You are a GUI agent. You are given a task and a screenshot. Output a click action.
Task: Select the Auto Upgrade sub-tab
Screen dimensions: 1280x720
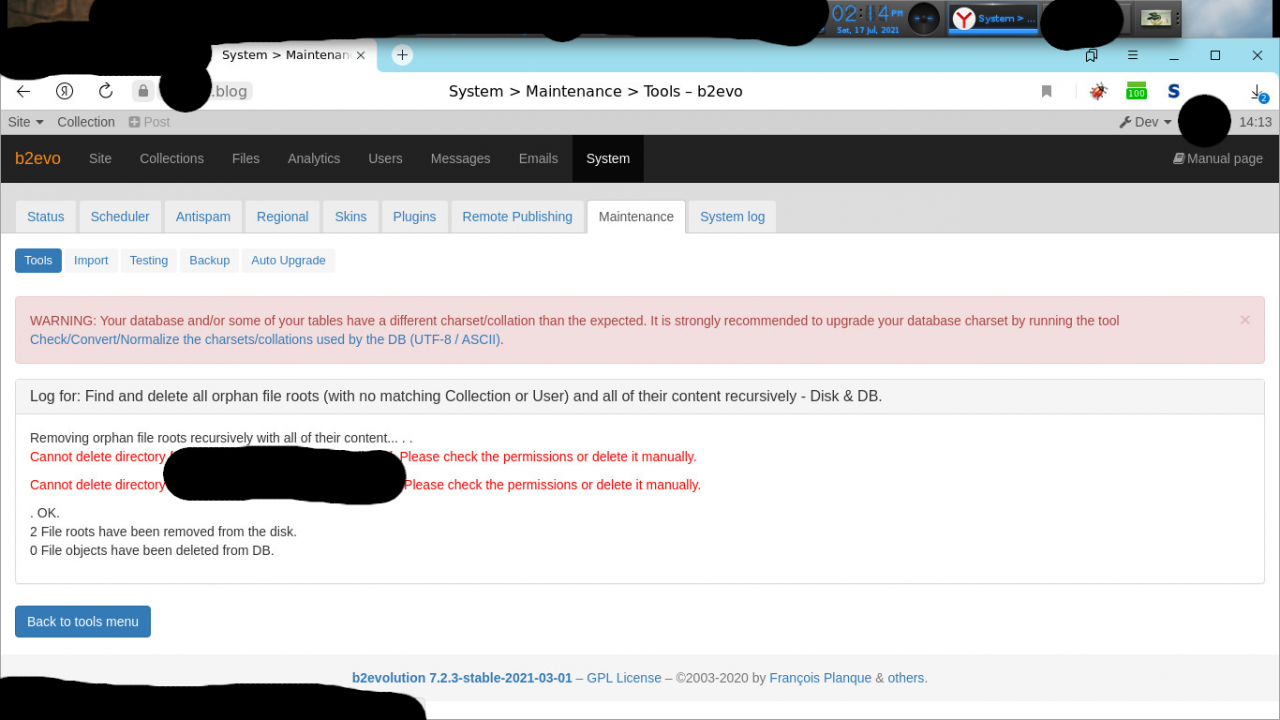pyautogui.click(x=288, y=260)
